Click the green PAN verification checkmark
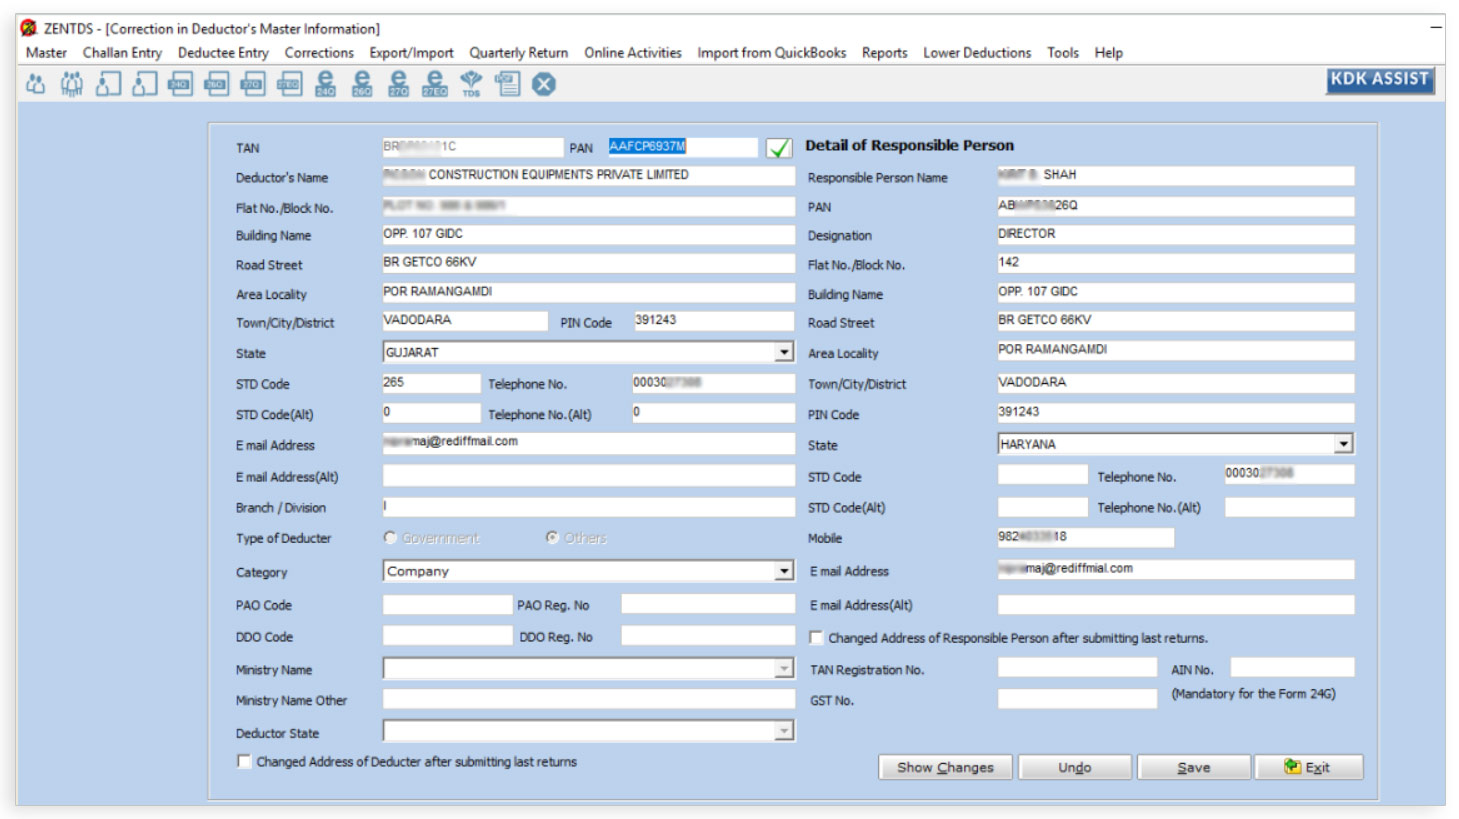1459x819 pixels. 779,148
